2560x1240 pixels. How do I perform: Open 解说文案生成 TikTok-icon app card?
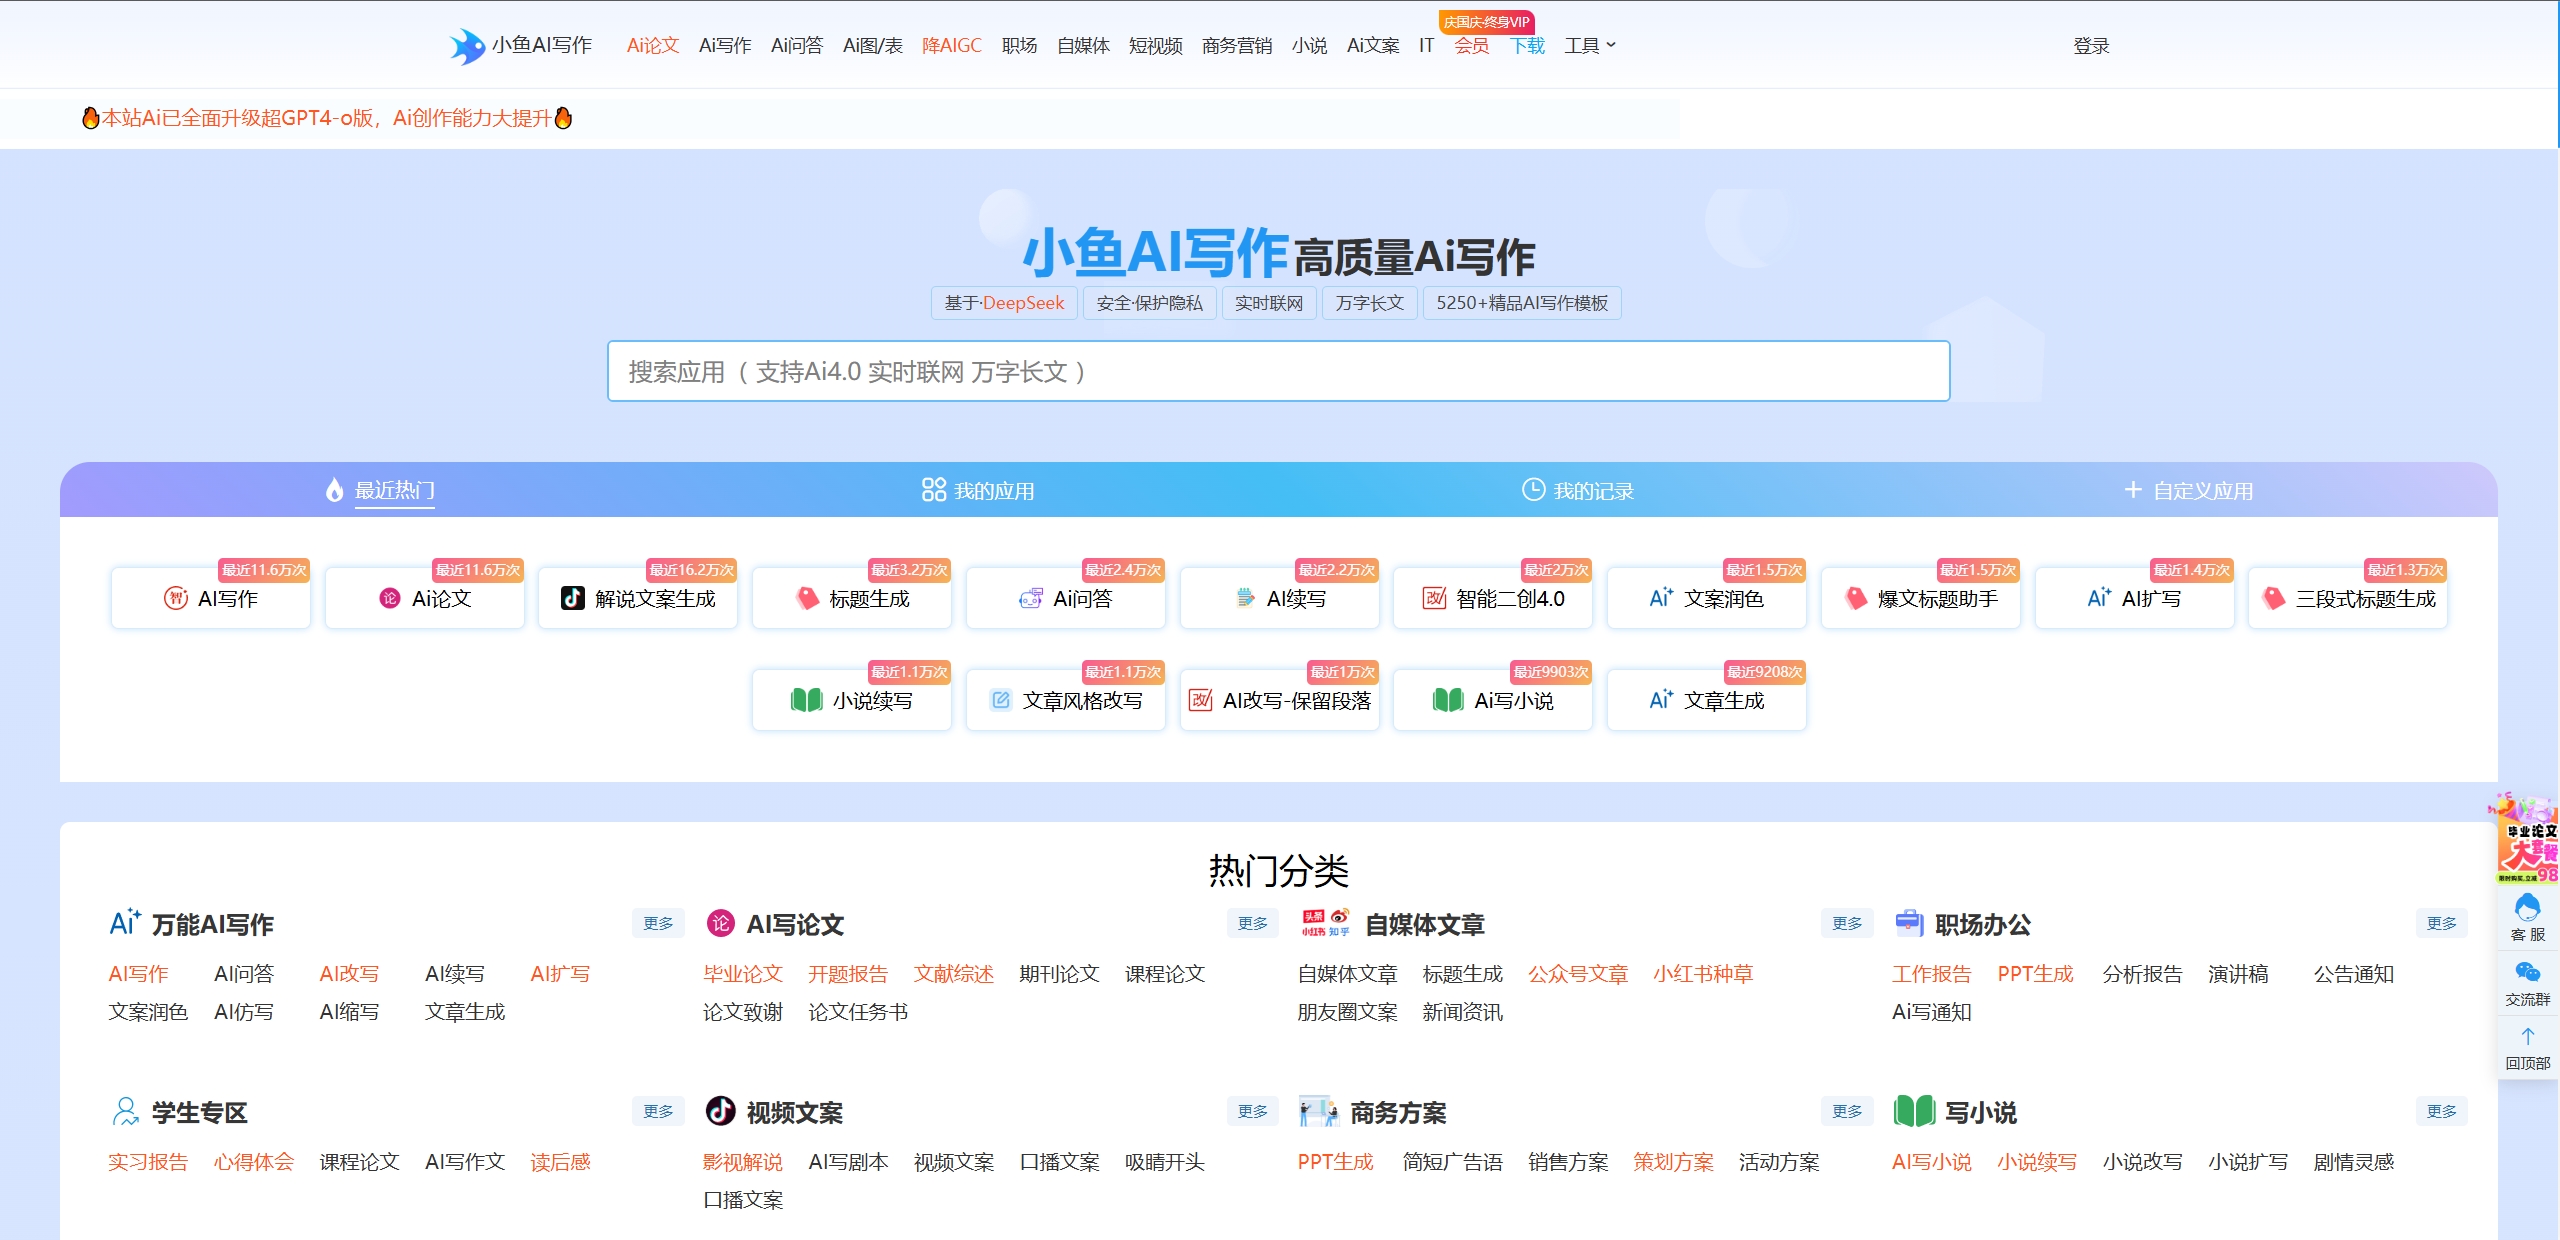(x=638, y=598)
